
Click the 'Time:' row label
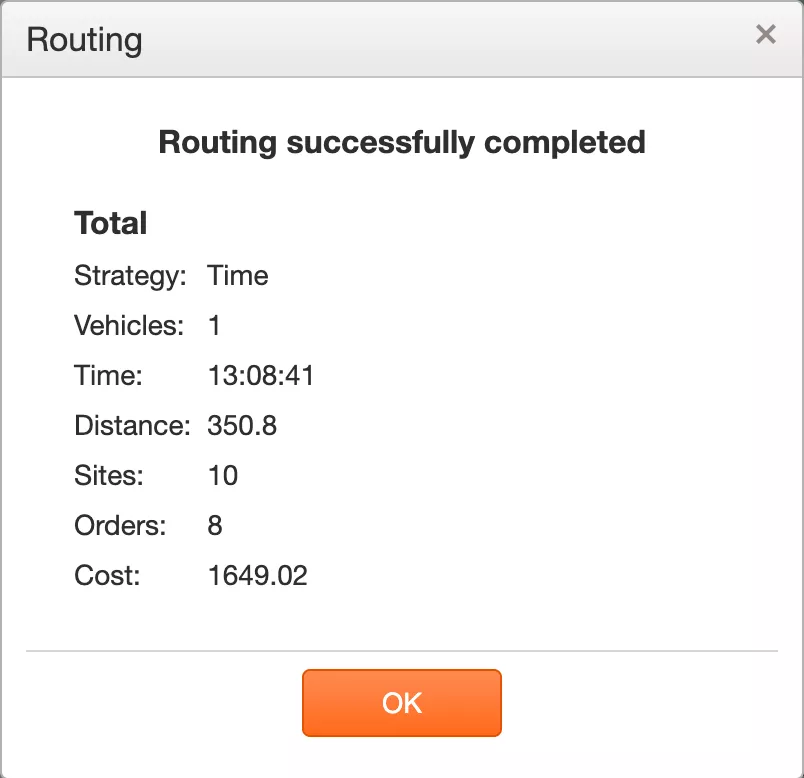click(x=109, y=375)
